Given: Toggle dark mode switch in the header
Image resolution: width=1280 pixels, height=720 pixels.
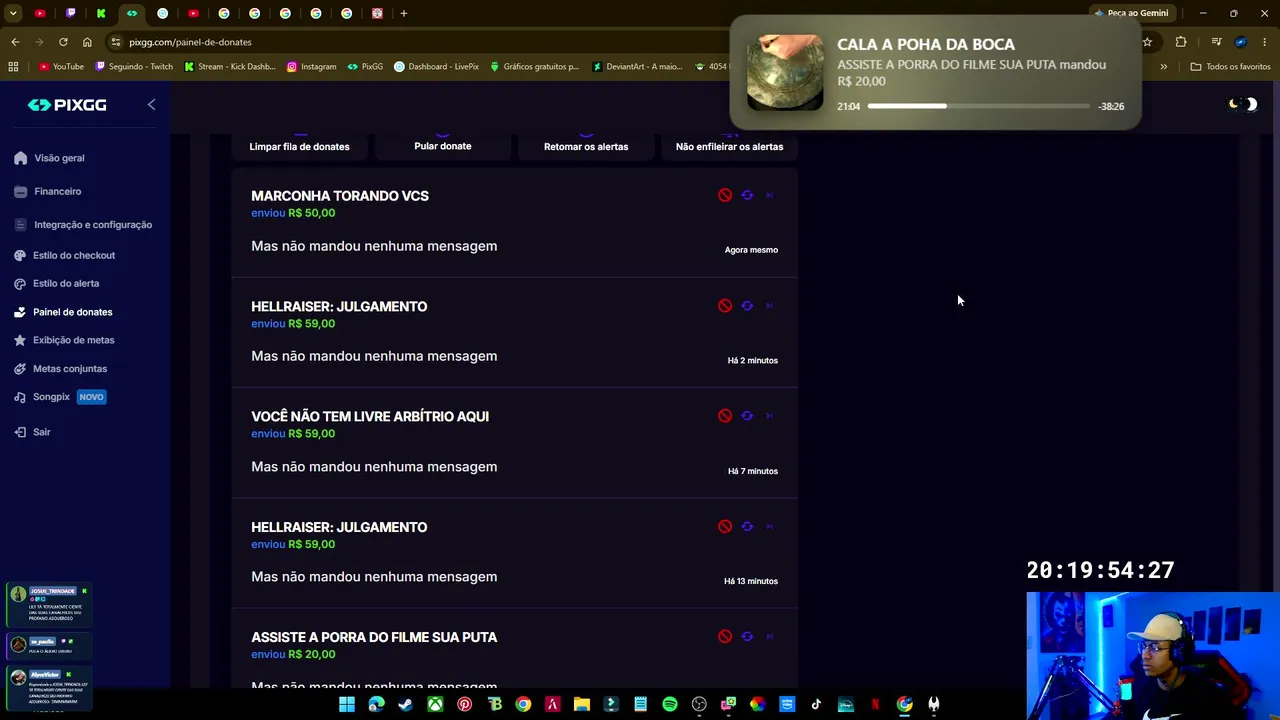Looking at the screenshot, I should [1243, 104].
